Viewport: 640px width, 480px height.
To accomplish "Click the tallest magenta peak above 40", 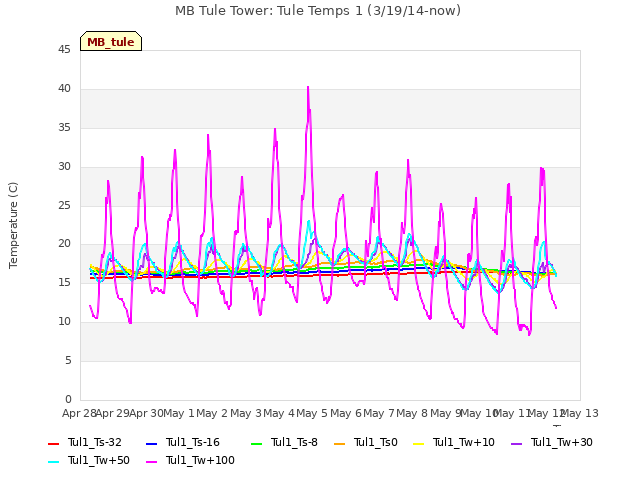I will (x=308, y=87).
